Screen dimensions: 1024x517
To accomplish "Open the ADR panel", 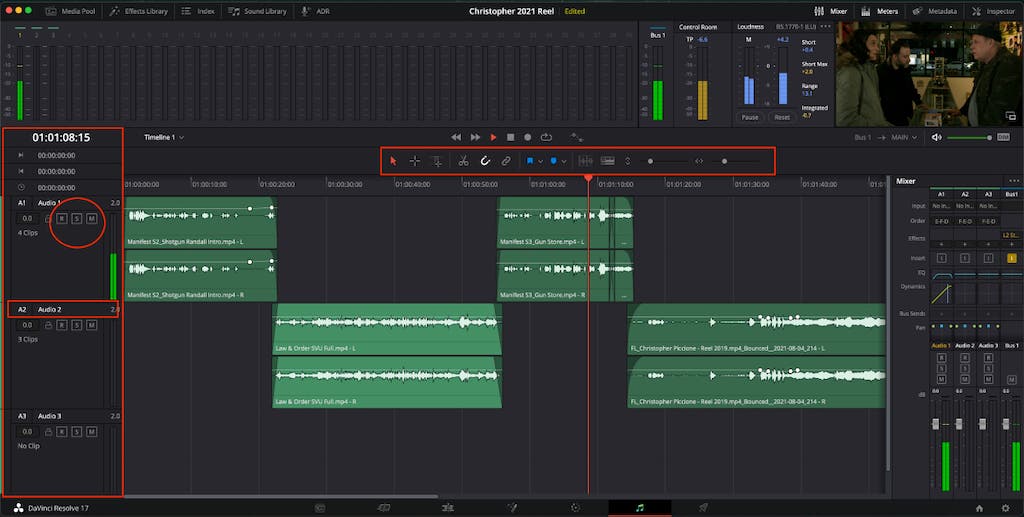I will (x=315, y=11).
